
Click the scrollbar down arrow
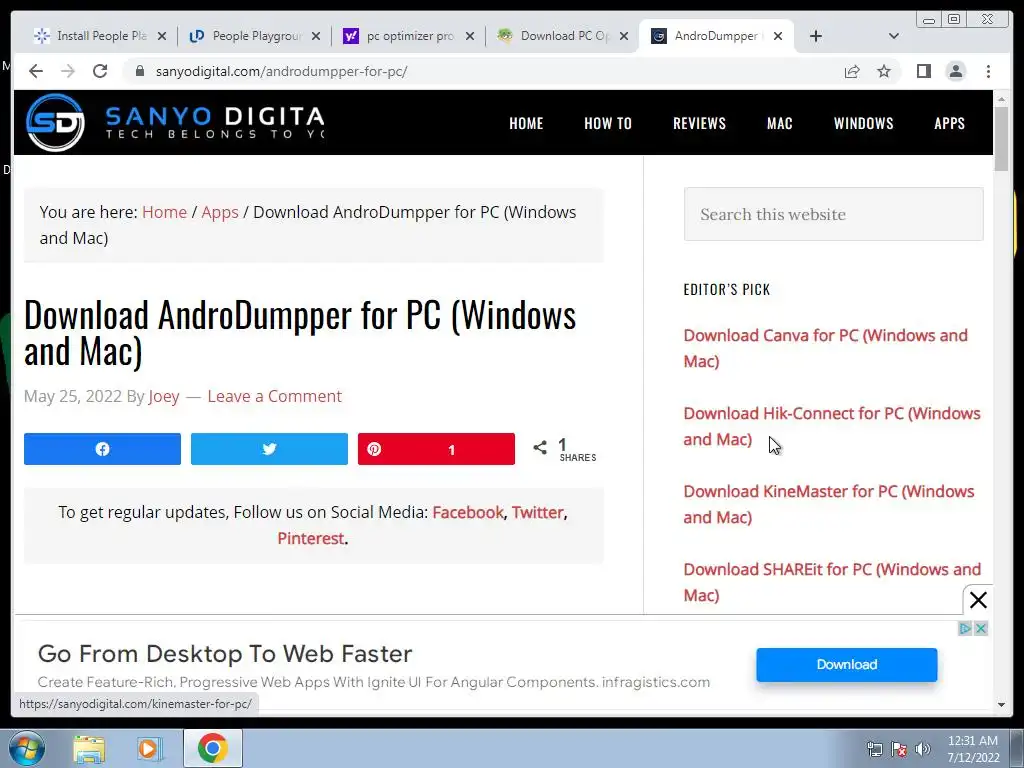click(x=1001, y=705)
